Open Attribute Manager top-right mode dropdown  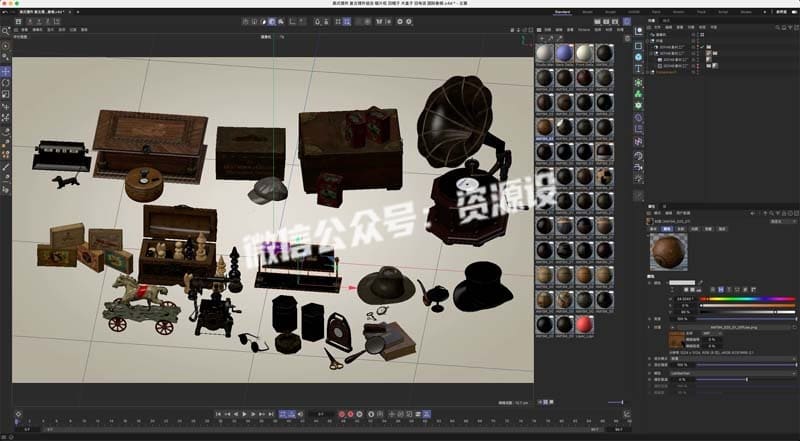tap(783, 221)
